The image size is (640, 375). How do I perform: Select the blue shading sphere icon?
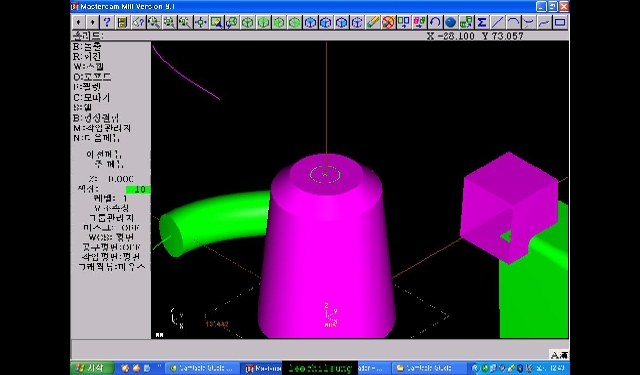pyautogui.click(x=451, y=22)
